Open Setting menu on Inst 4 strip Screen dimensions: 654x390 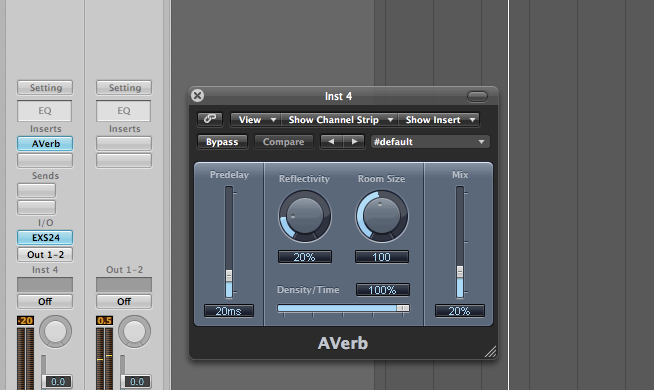pos(45,88)
